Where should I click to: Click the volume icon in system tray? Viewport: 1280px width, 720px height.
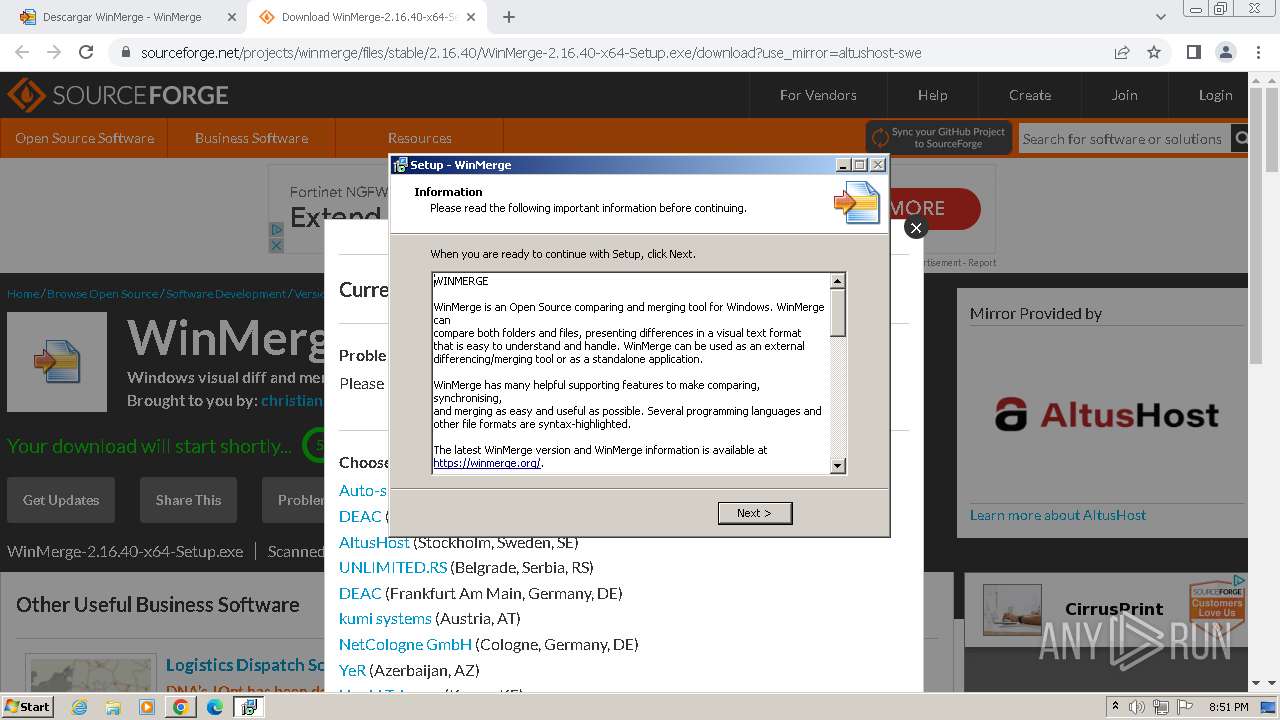point(1136,707)
